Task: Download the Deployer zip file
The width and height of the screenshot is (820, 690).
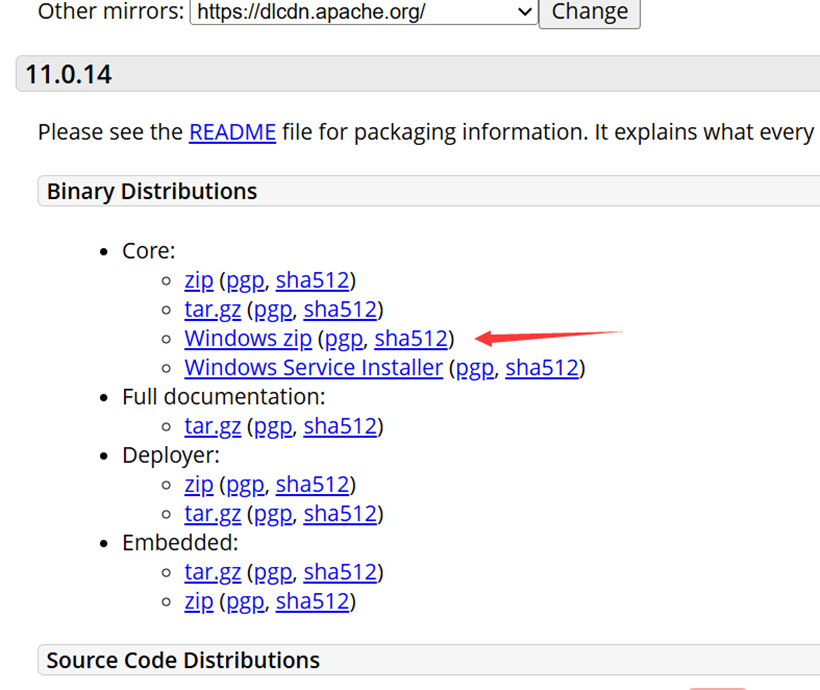Action: [199, 485]
